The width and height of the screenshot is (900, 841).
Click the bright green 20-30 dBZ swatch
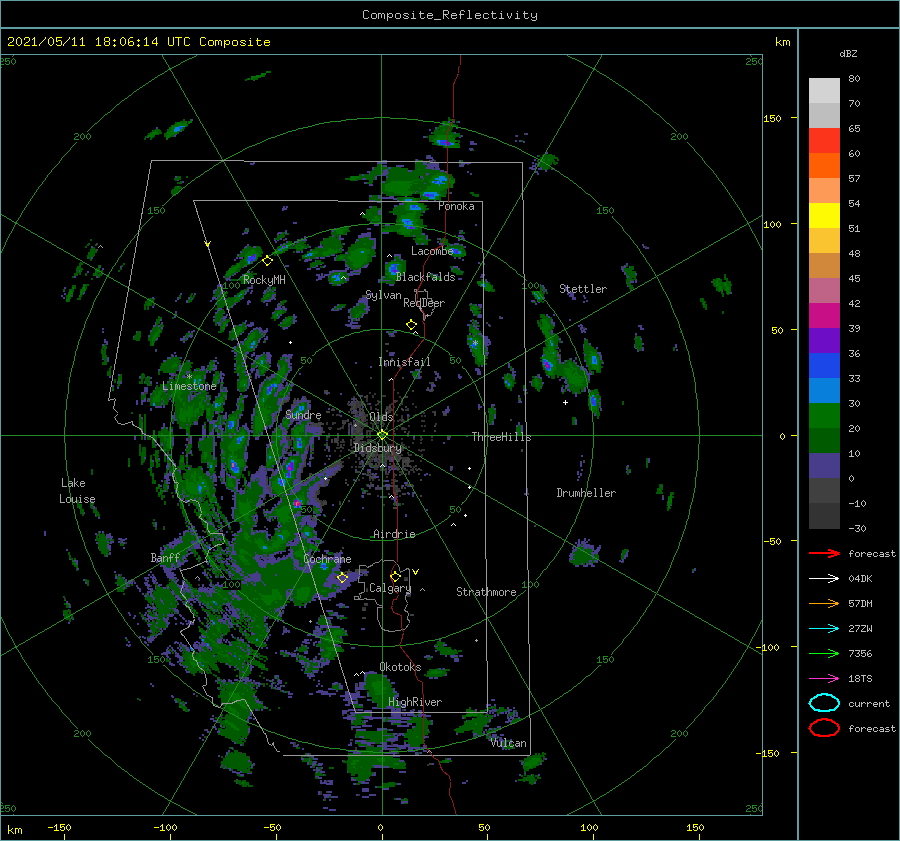coord(824,416)
